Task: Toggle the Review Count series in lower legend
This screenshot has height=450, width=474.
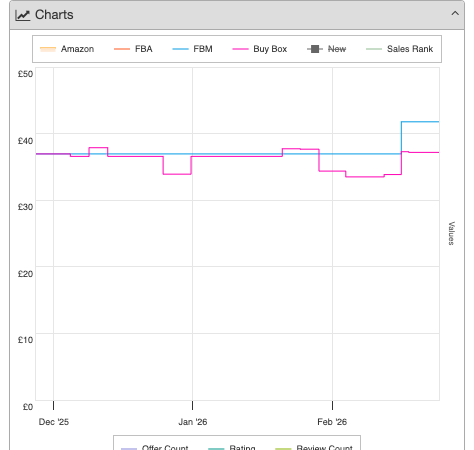Action: [314, 447]
